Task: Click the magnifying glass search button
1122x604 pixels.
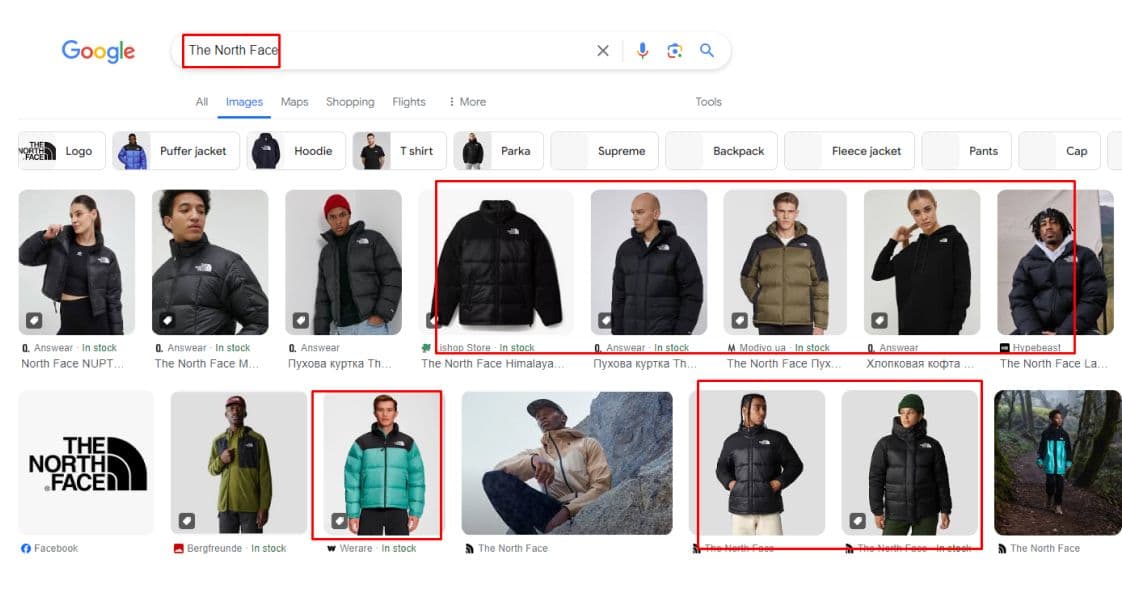Action: pos(707,51)
